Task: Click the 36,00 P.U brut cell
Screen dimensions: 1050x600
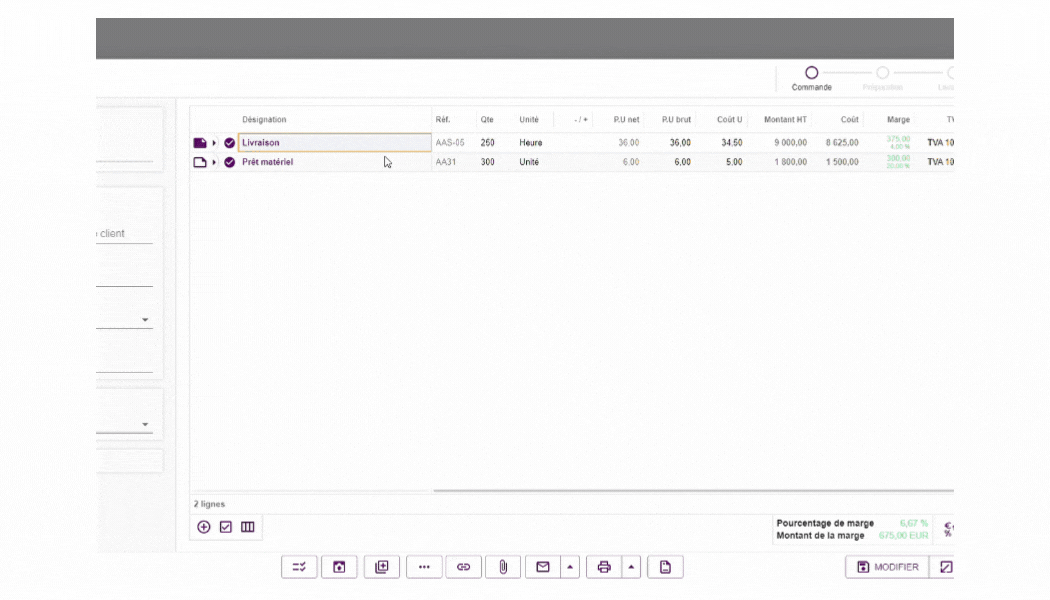Action: tap(680, 143)
